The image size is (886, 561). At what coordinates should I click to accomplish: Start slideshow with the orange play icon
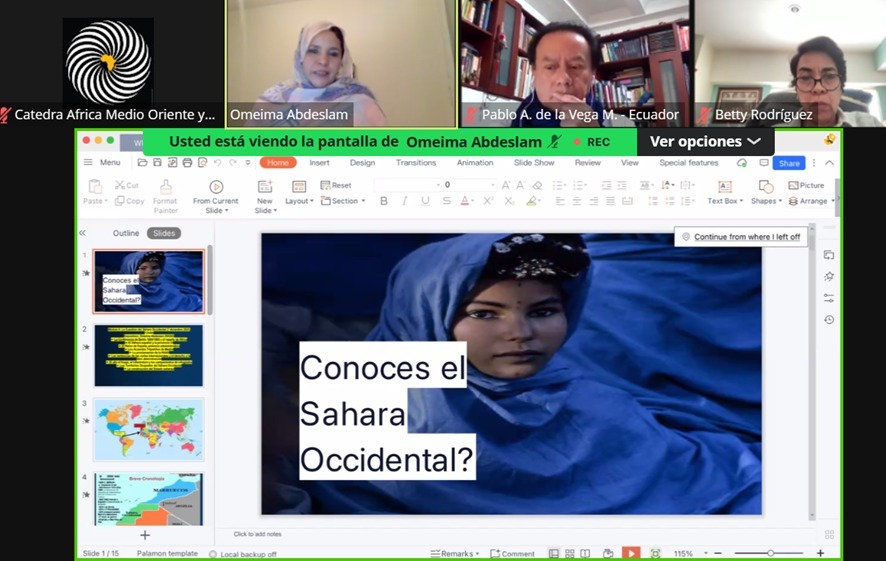point(631,553)
